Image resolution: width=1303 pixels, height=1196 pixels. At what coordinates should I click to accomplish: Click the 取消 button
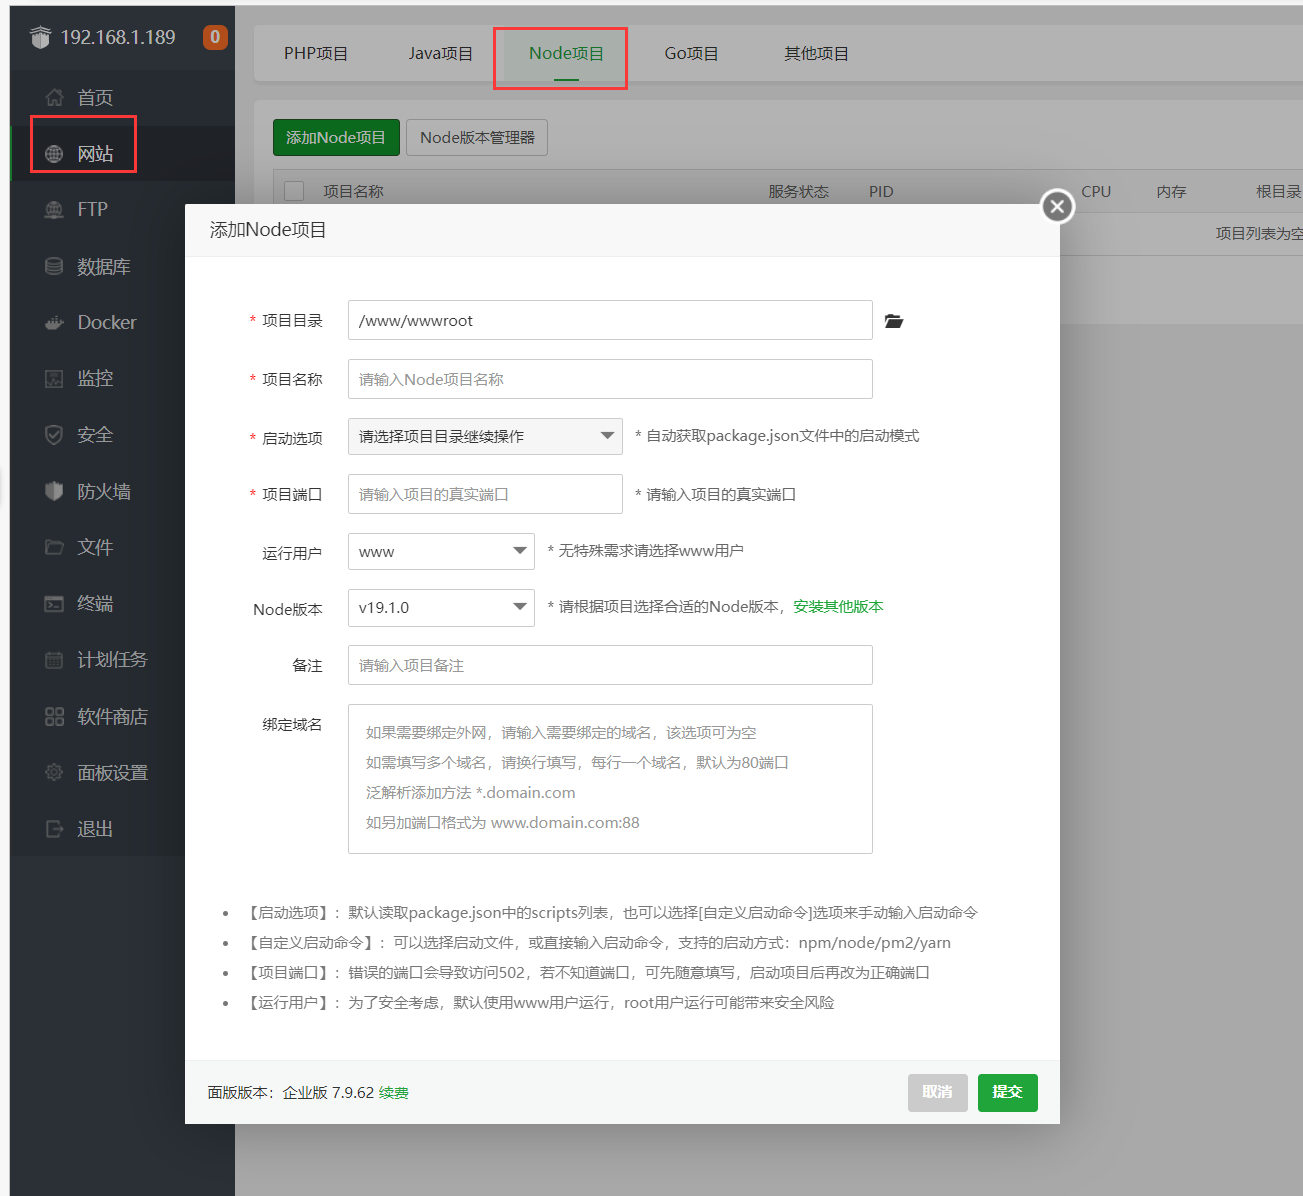coord(938,1093)
